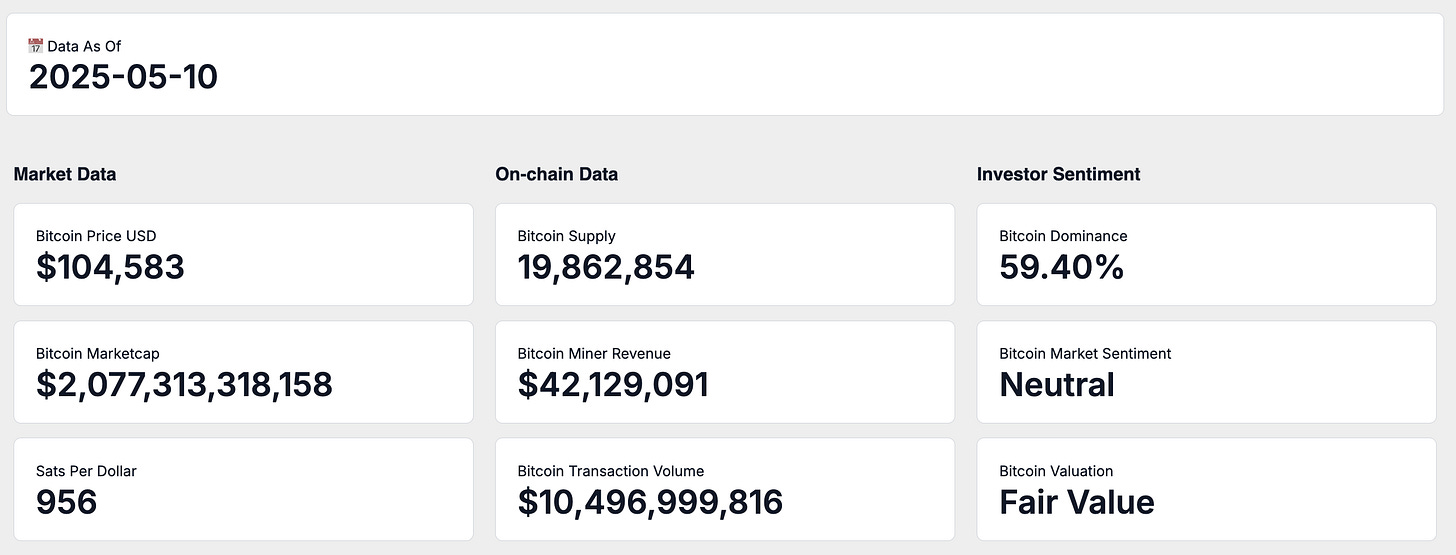Click the Bitcoin Supply label
Image resolution: width=1456 pixels, height=555 pixels.
coord(566,236)
